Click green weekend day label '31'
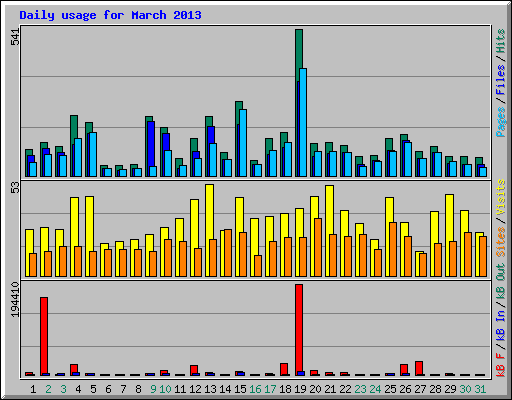The width and height of the screenshot is (512, 400). pos(480,389)
